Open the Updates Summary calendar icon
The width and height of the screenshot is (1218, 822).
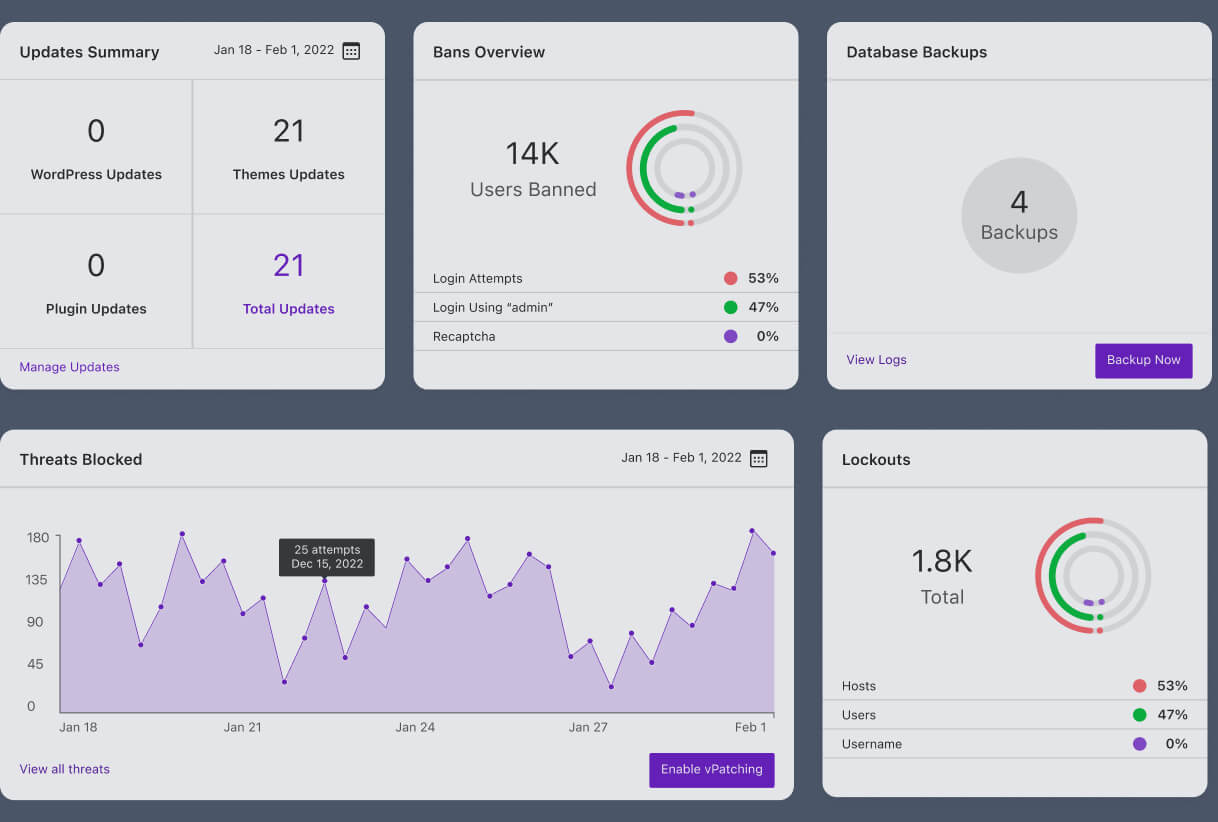351,51
